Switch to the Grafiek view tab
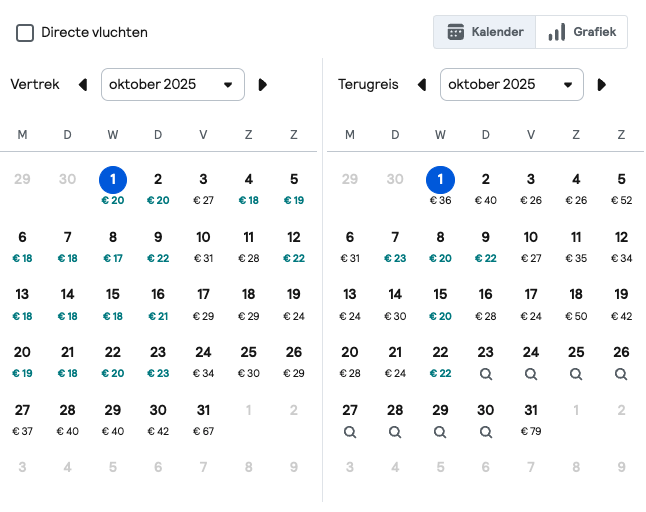 (582, 32)
